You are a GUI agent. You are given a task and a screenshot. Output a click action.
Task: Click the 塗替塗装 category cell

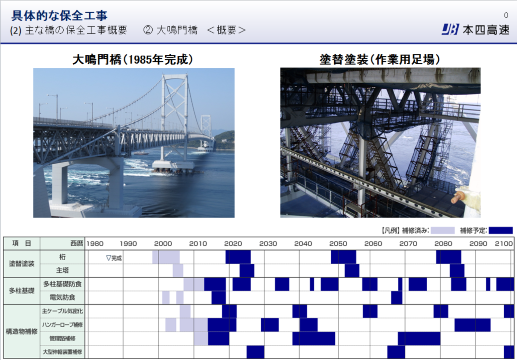pyautogui.click(x=22, y=264)
